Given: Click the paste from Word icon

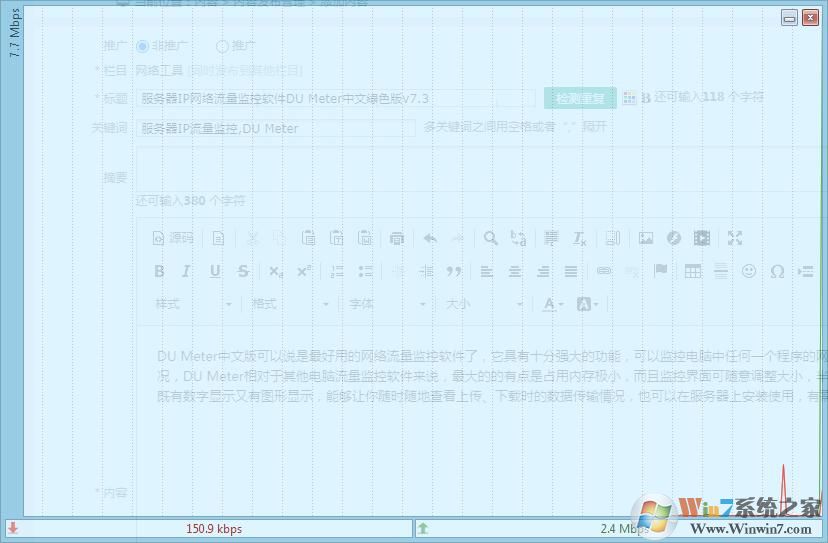Looking at the screenshot, I should pyautogui.click(x=365, y=238).
